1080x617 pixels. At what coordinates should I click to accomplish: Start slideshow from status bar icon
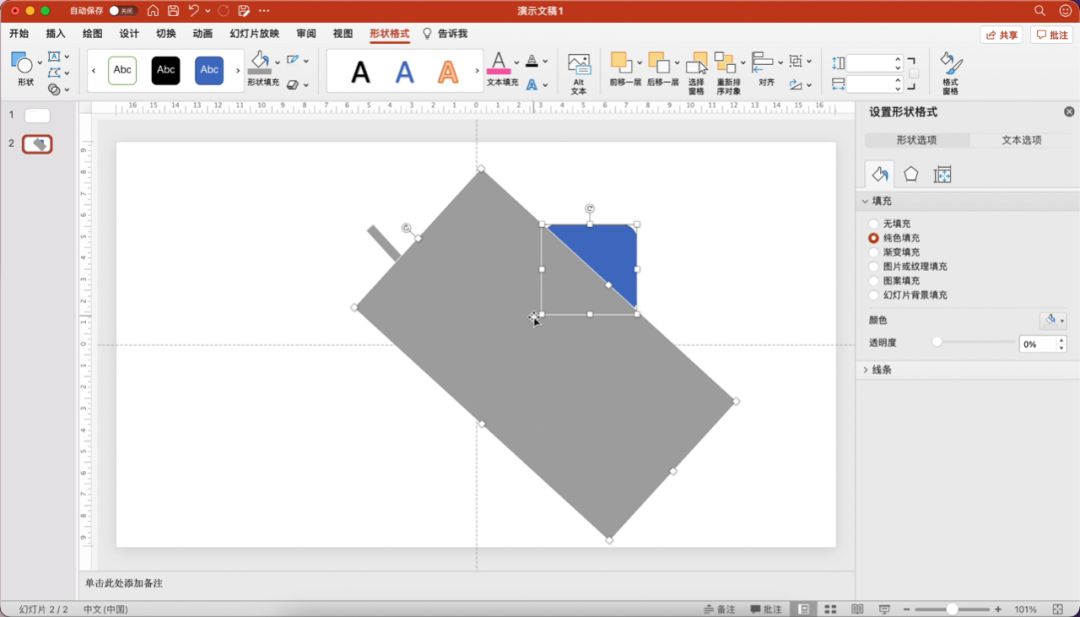(x=884, y=609)
